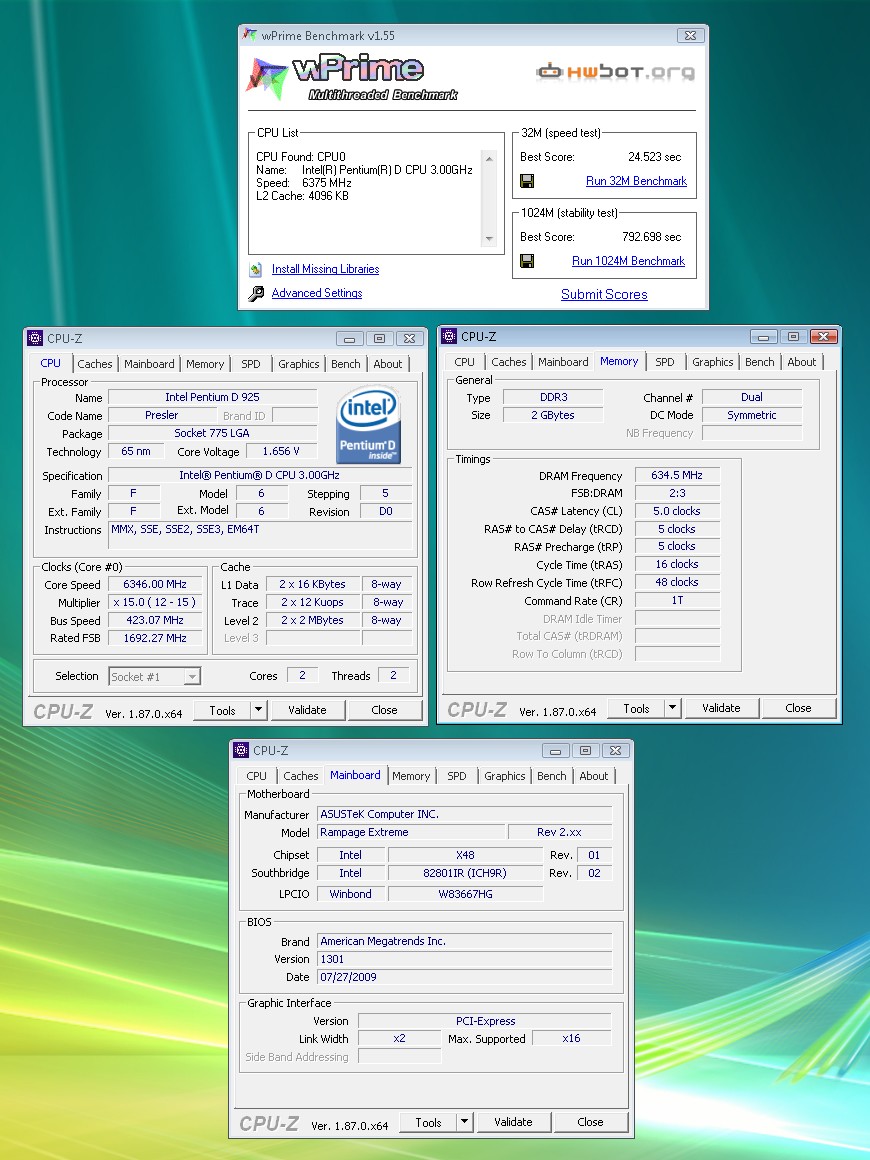Select the processor name Intel Pentium D 925

pyautogui.click(x=212, y=397)
